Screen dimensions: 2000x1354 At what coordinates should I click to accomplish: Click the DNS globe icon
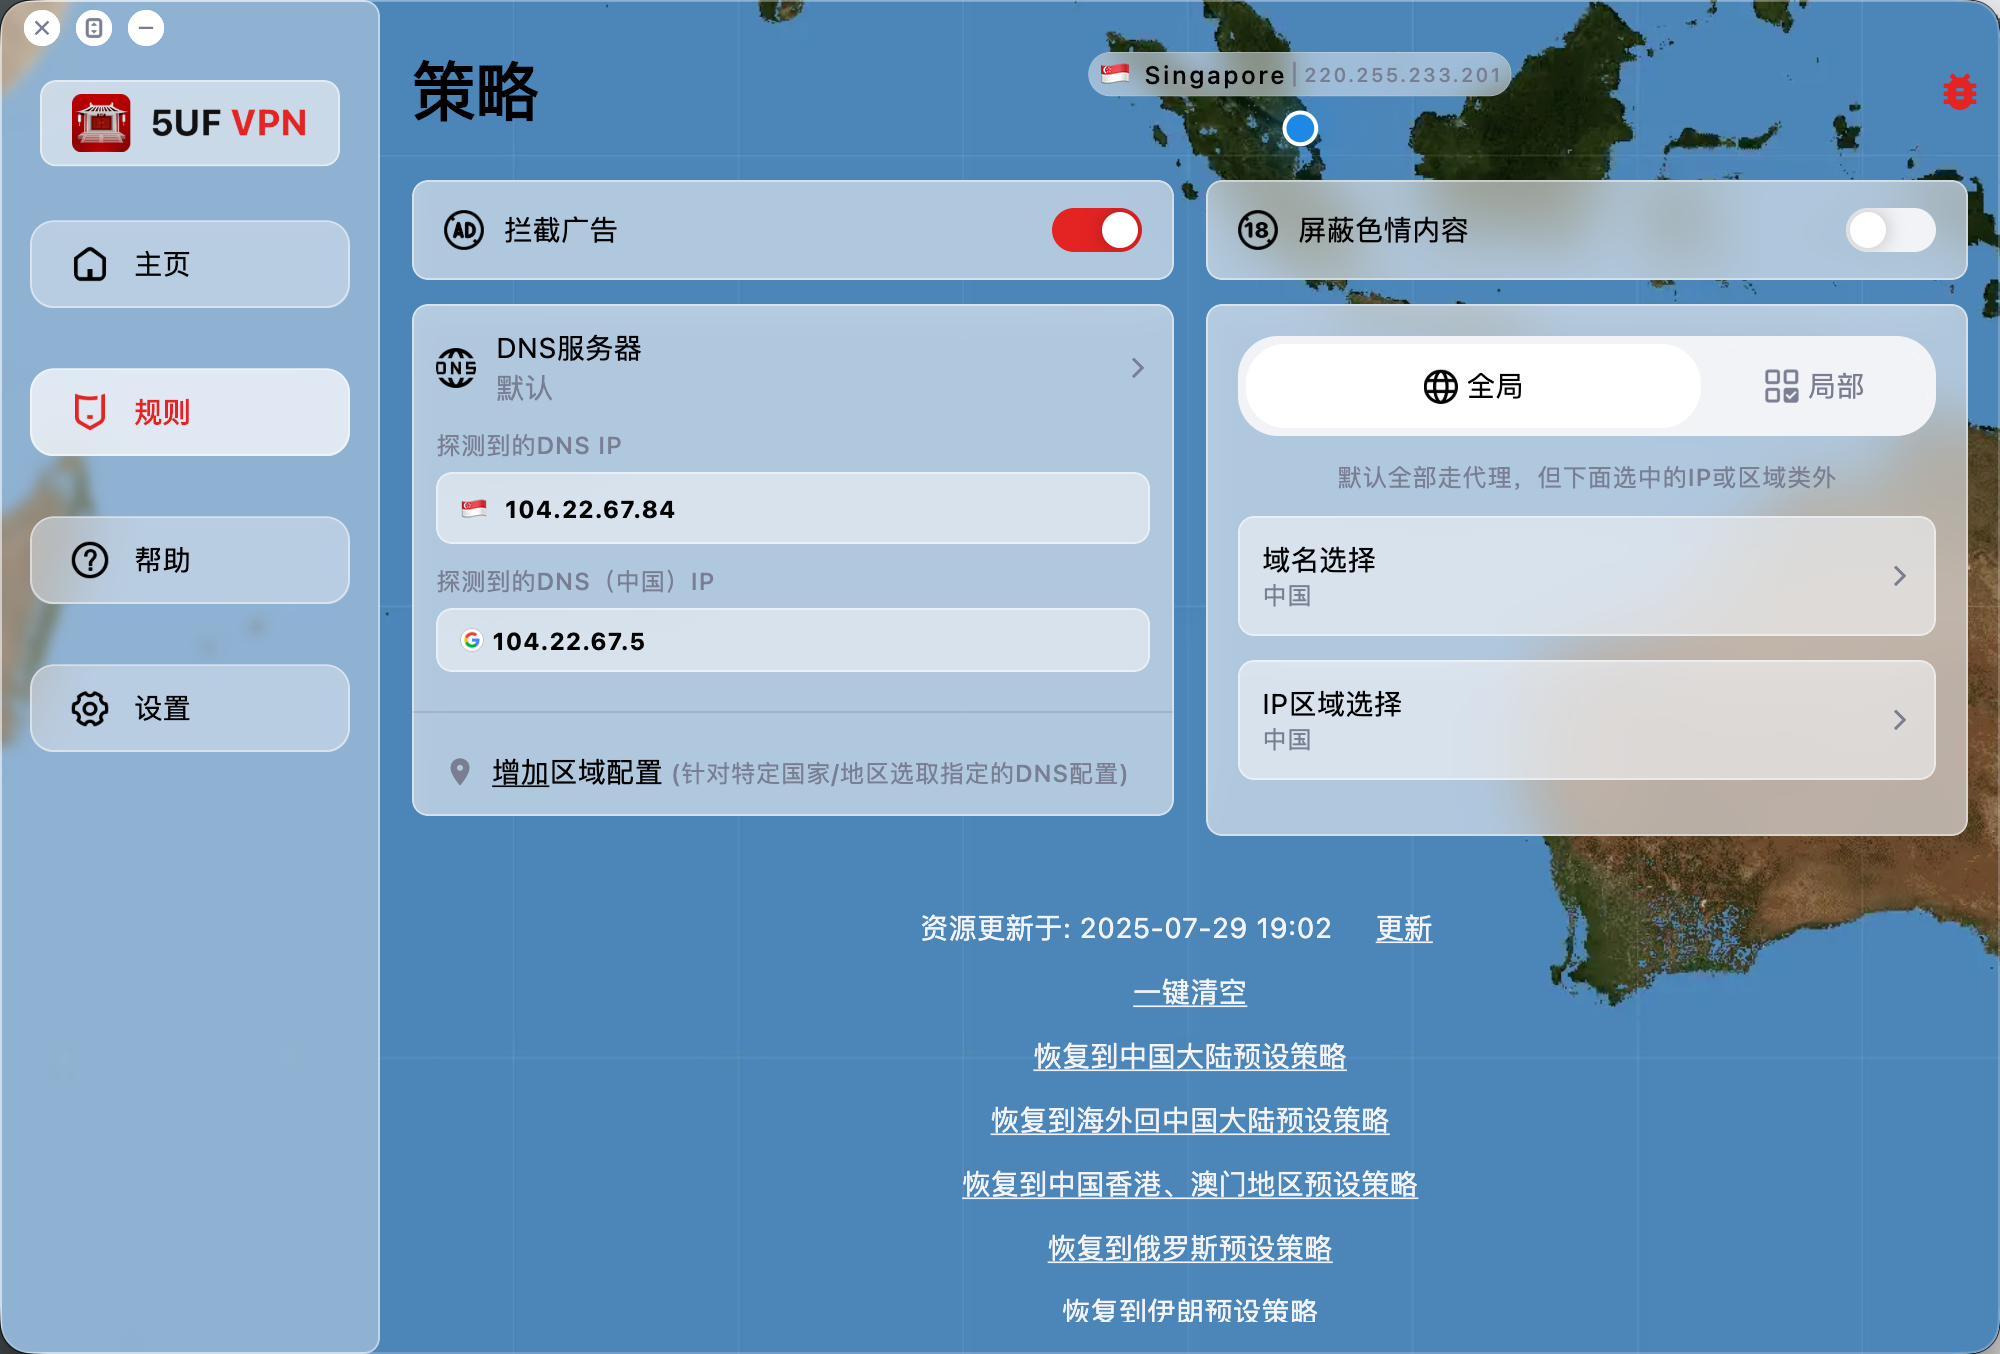[456, 368]
